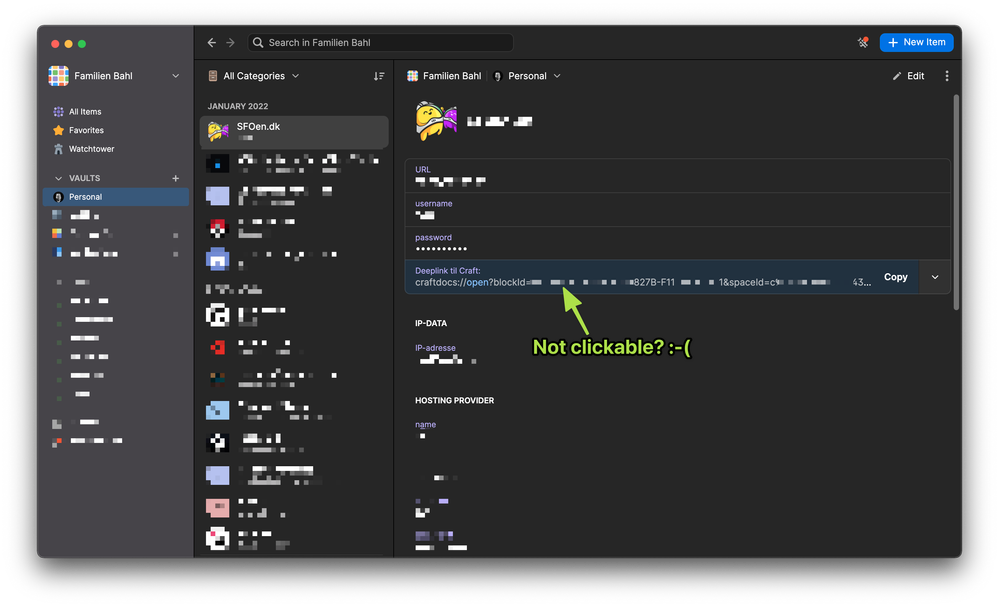Viewport: 999px width, 607px height.
Task: Open the sort order options icon
Action: [378, 76]
